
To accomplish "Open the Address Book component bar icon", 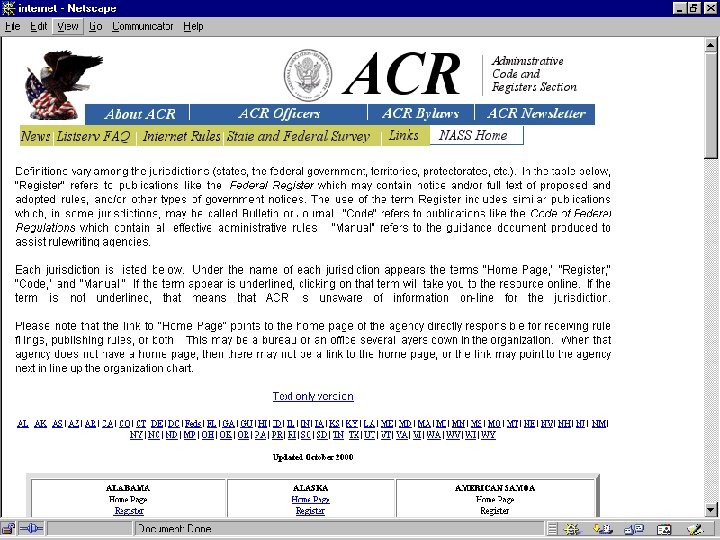I will coord(664,529).
